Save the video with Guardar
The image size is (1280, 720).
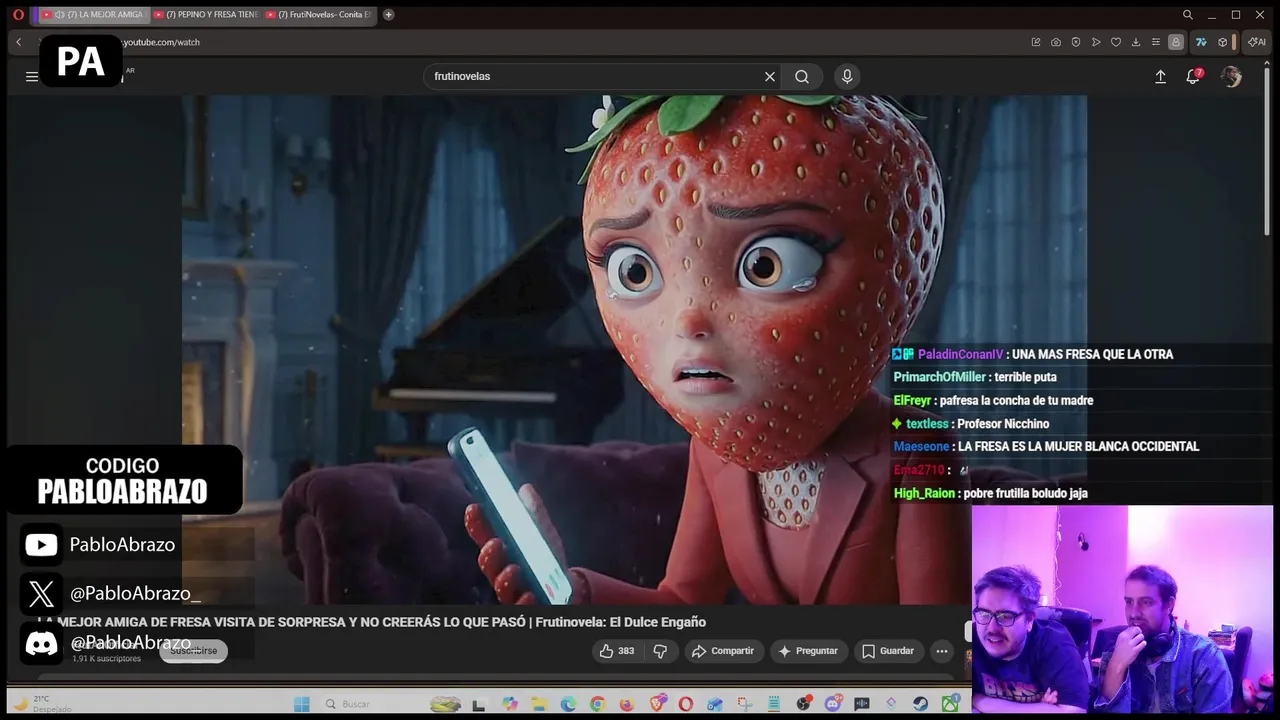tap(887, 651)
